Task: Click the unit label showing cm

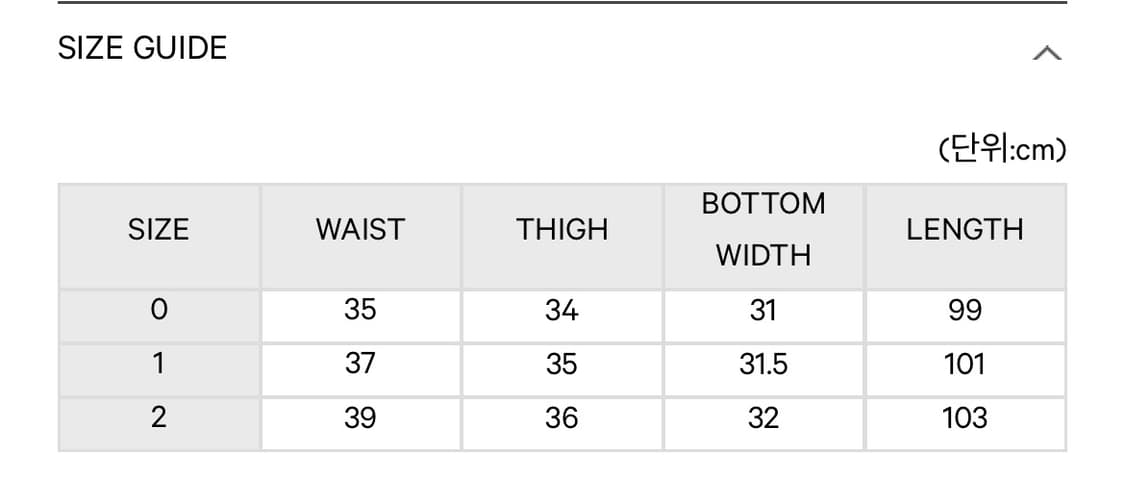Action: [1003, 150]
